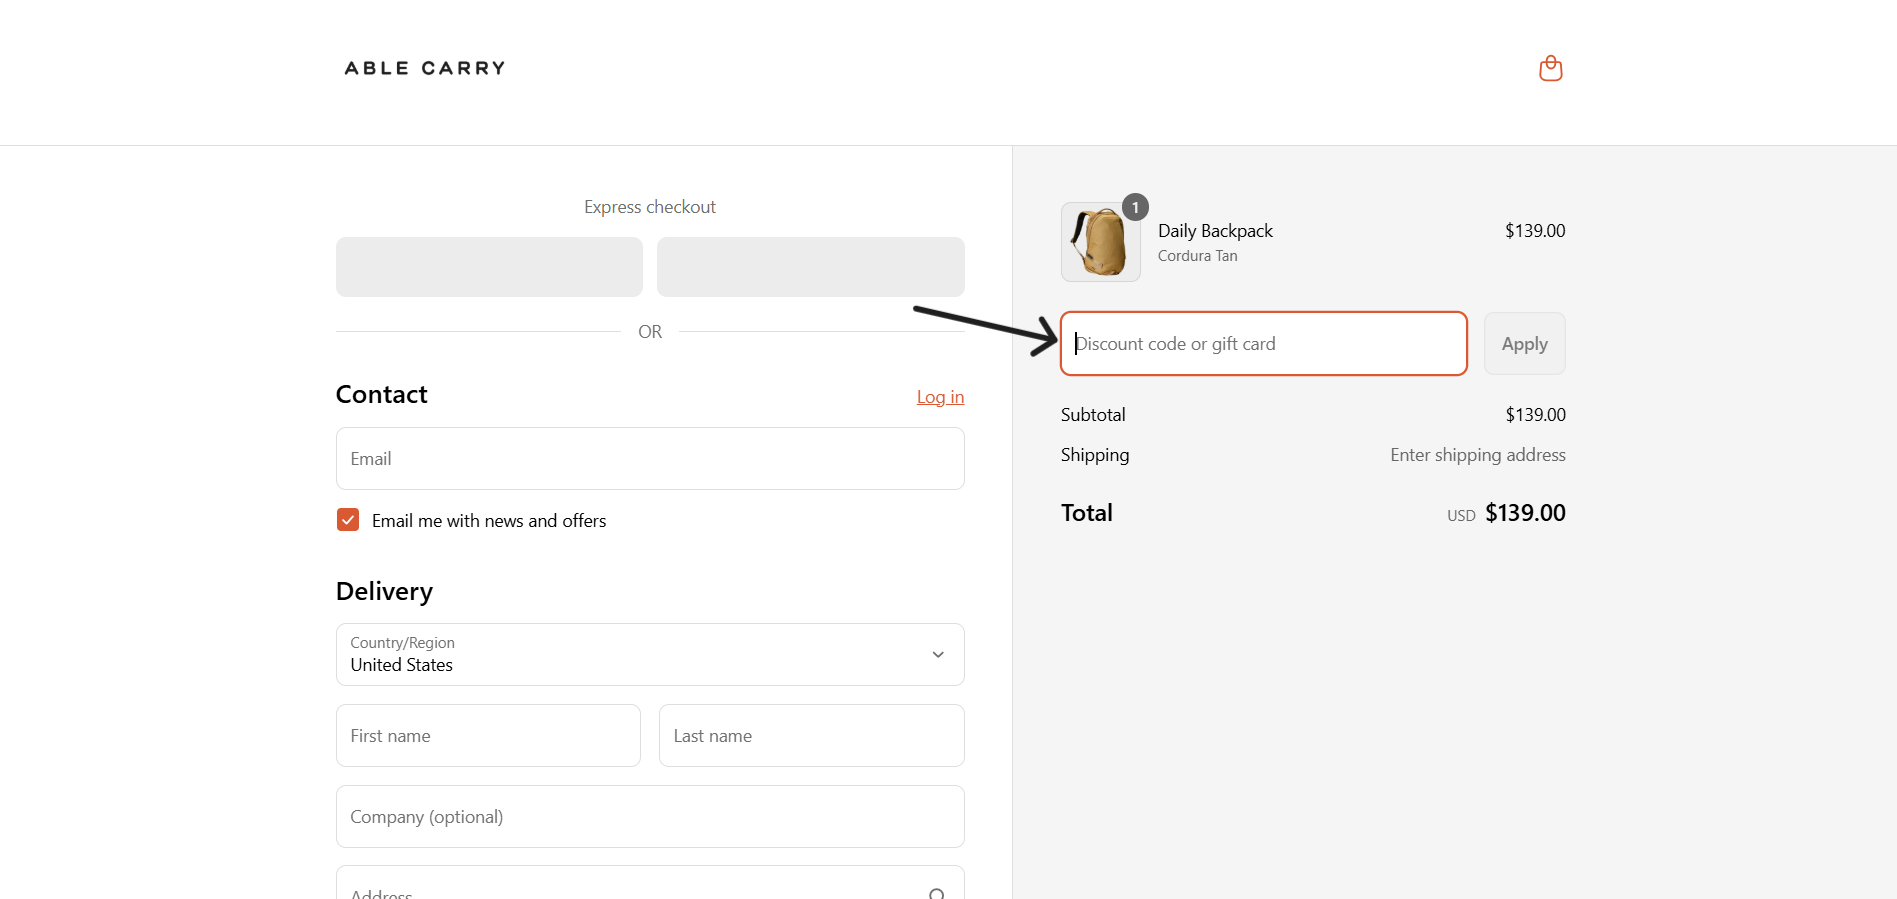Screen dimensions: 1897x899
Task: Focus the Discount code or gift card field
Action: [x=1263, y=344]
